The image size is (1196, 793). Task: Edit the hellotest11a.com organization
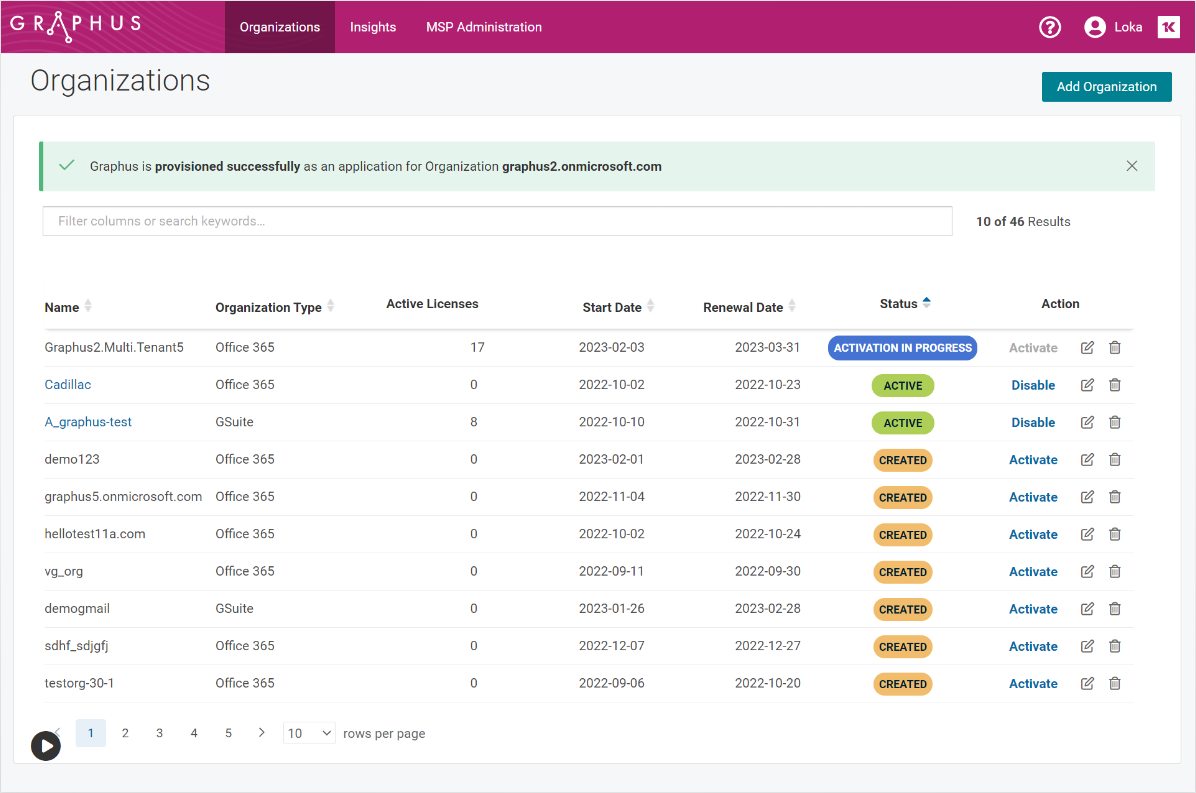[1087, 535]
